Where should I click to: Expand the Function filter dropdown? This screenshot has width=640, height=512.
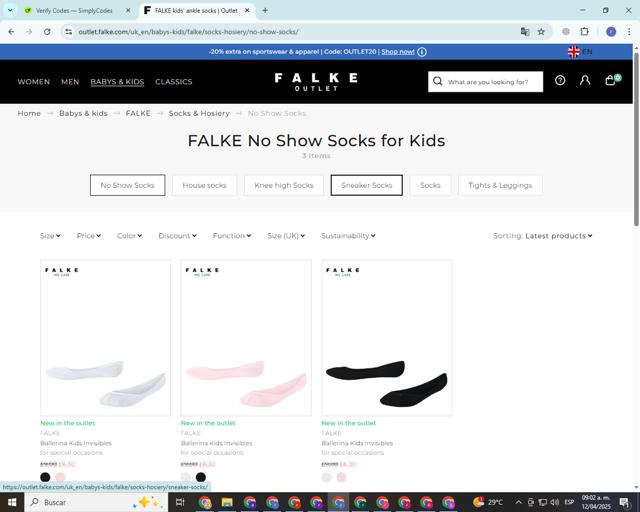click(x=232, y=236)
